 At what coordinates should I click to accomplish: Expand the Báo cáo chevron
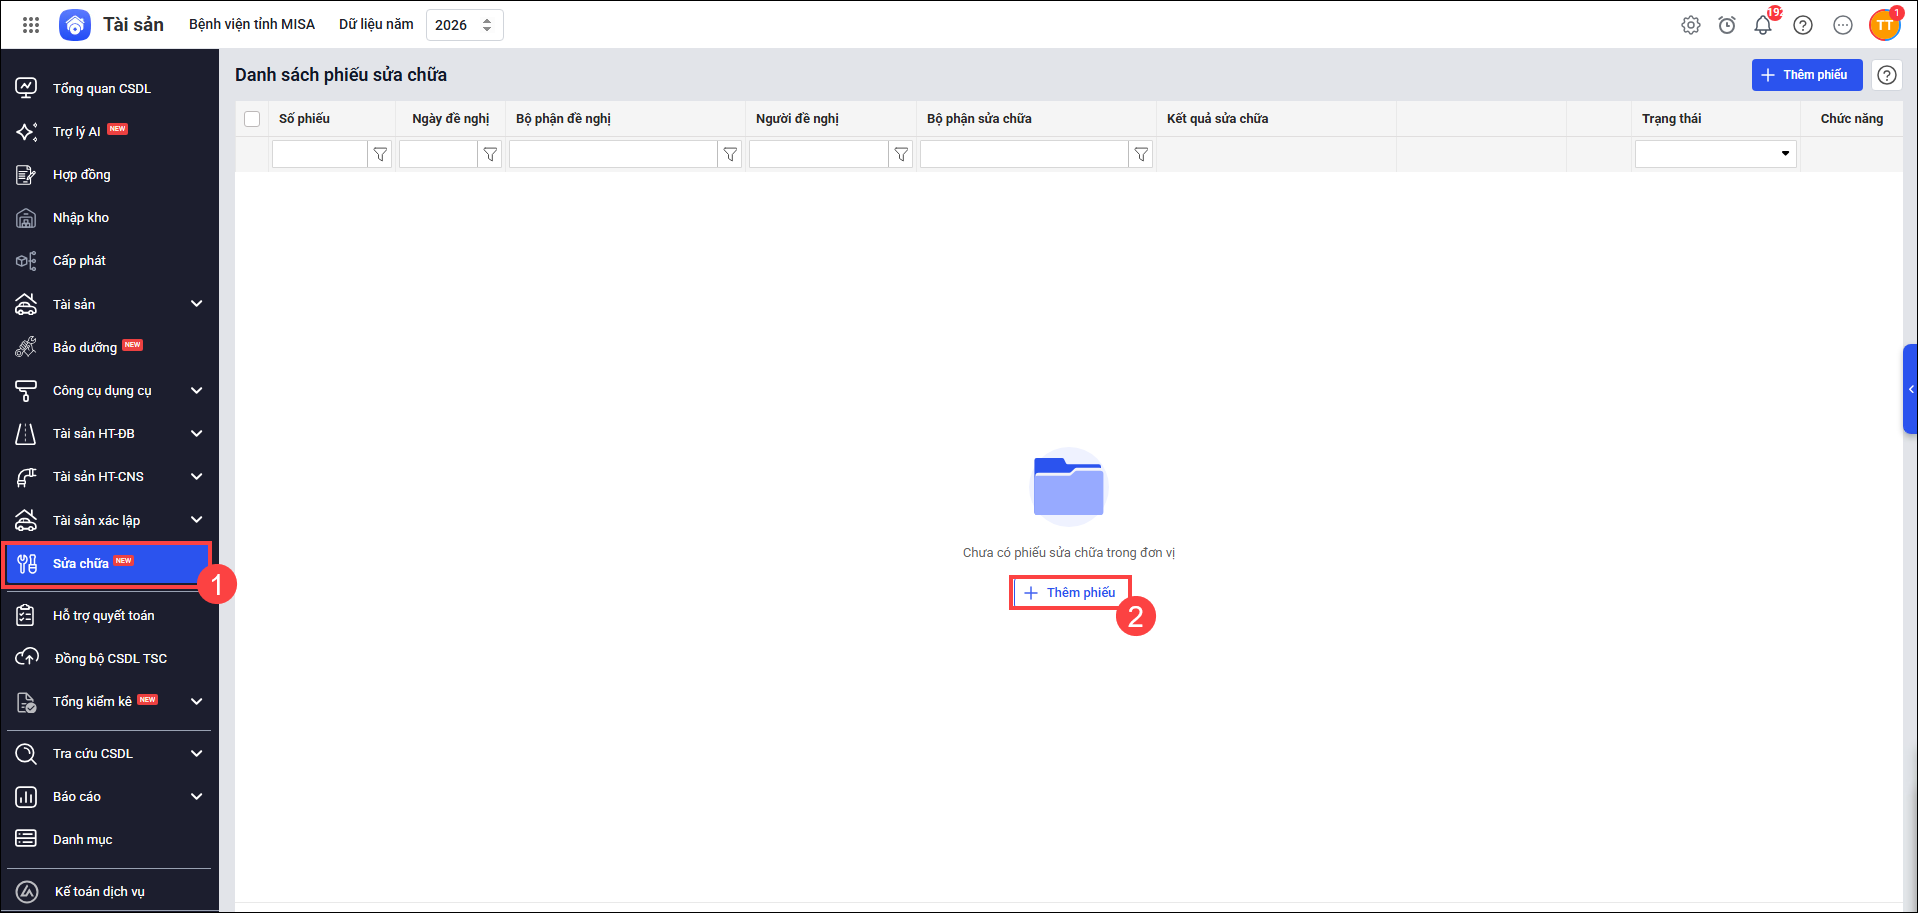click(x=197, y=796)
